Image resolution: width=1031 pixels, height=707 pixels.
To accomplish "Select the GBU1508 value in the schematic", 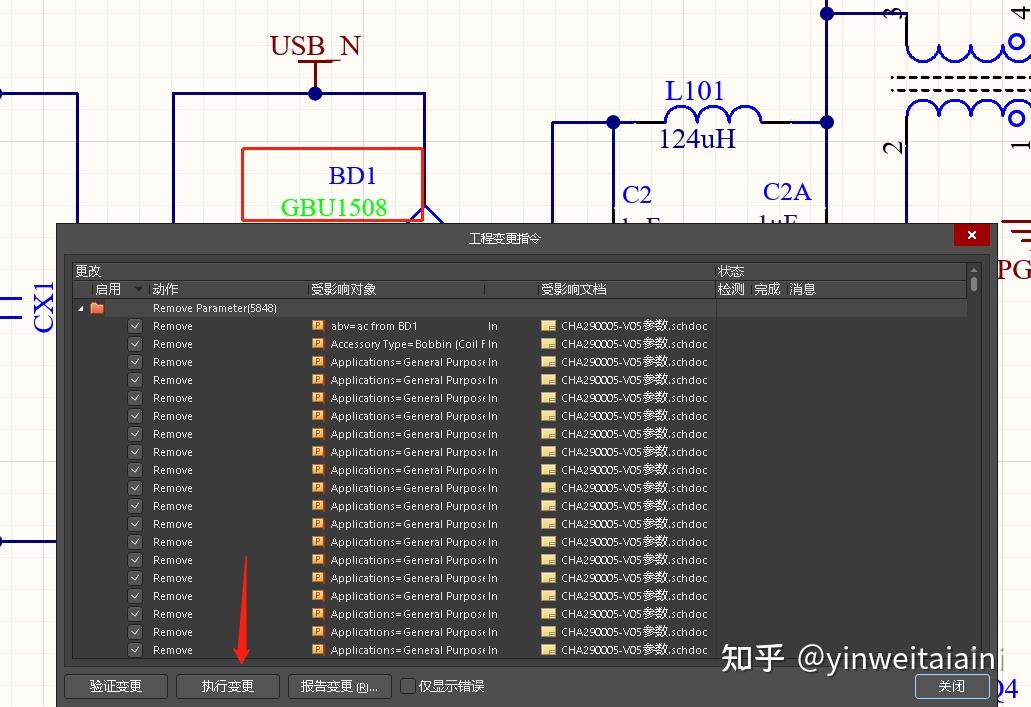I will 333,207.
